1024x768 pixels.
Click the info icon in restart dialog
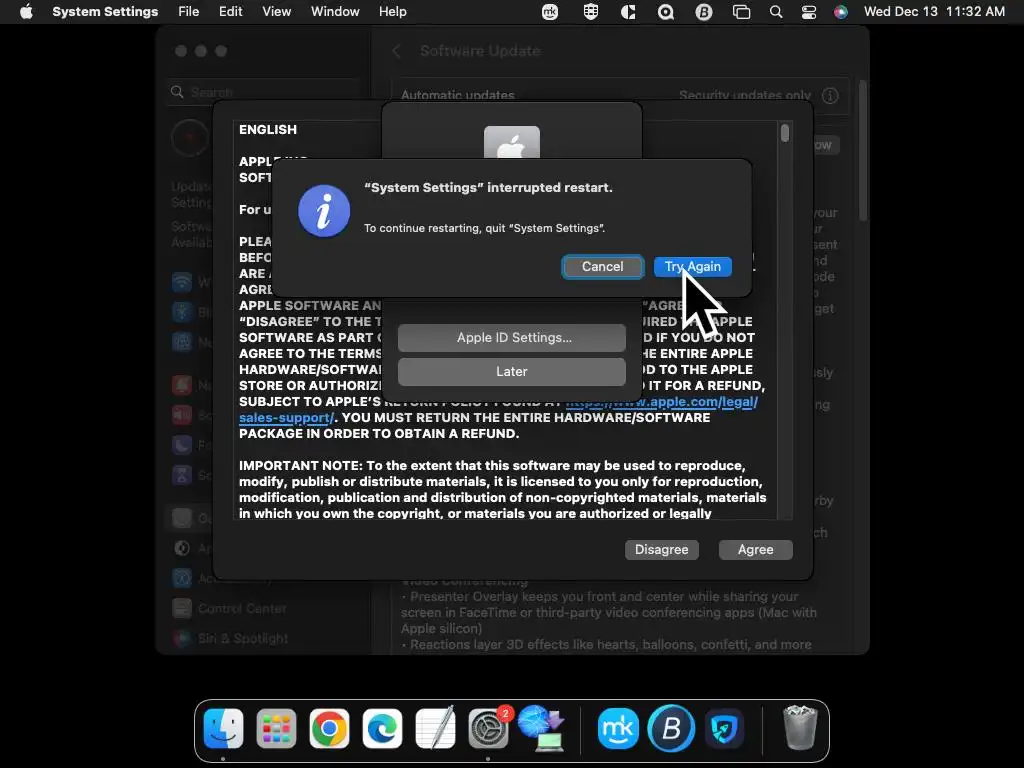[x=324, y=211]
